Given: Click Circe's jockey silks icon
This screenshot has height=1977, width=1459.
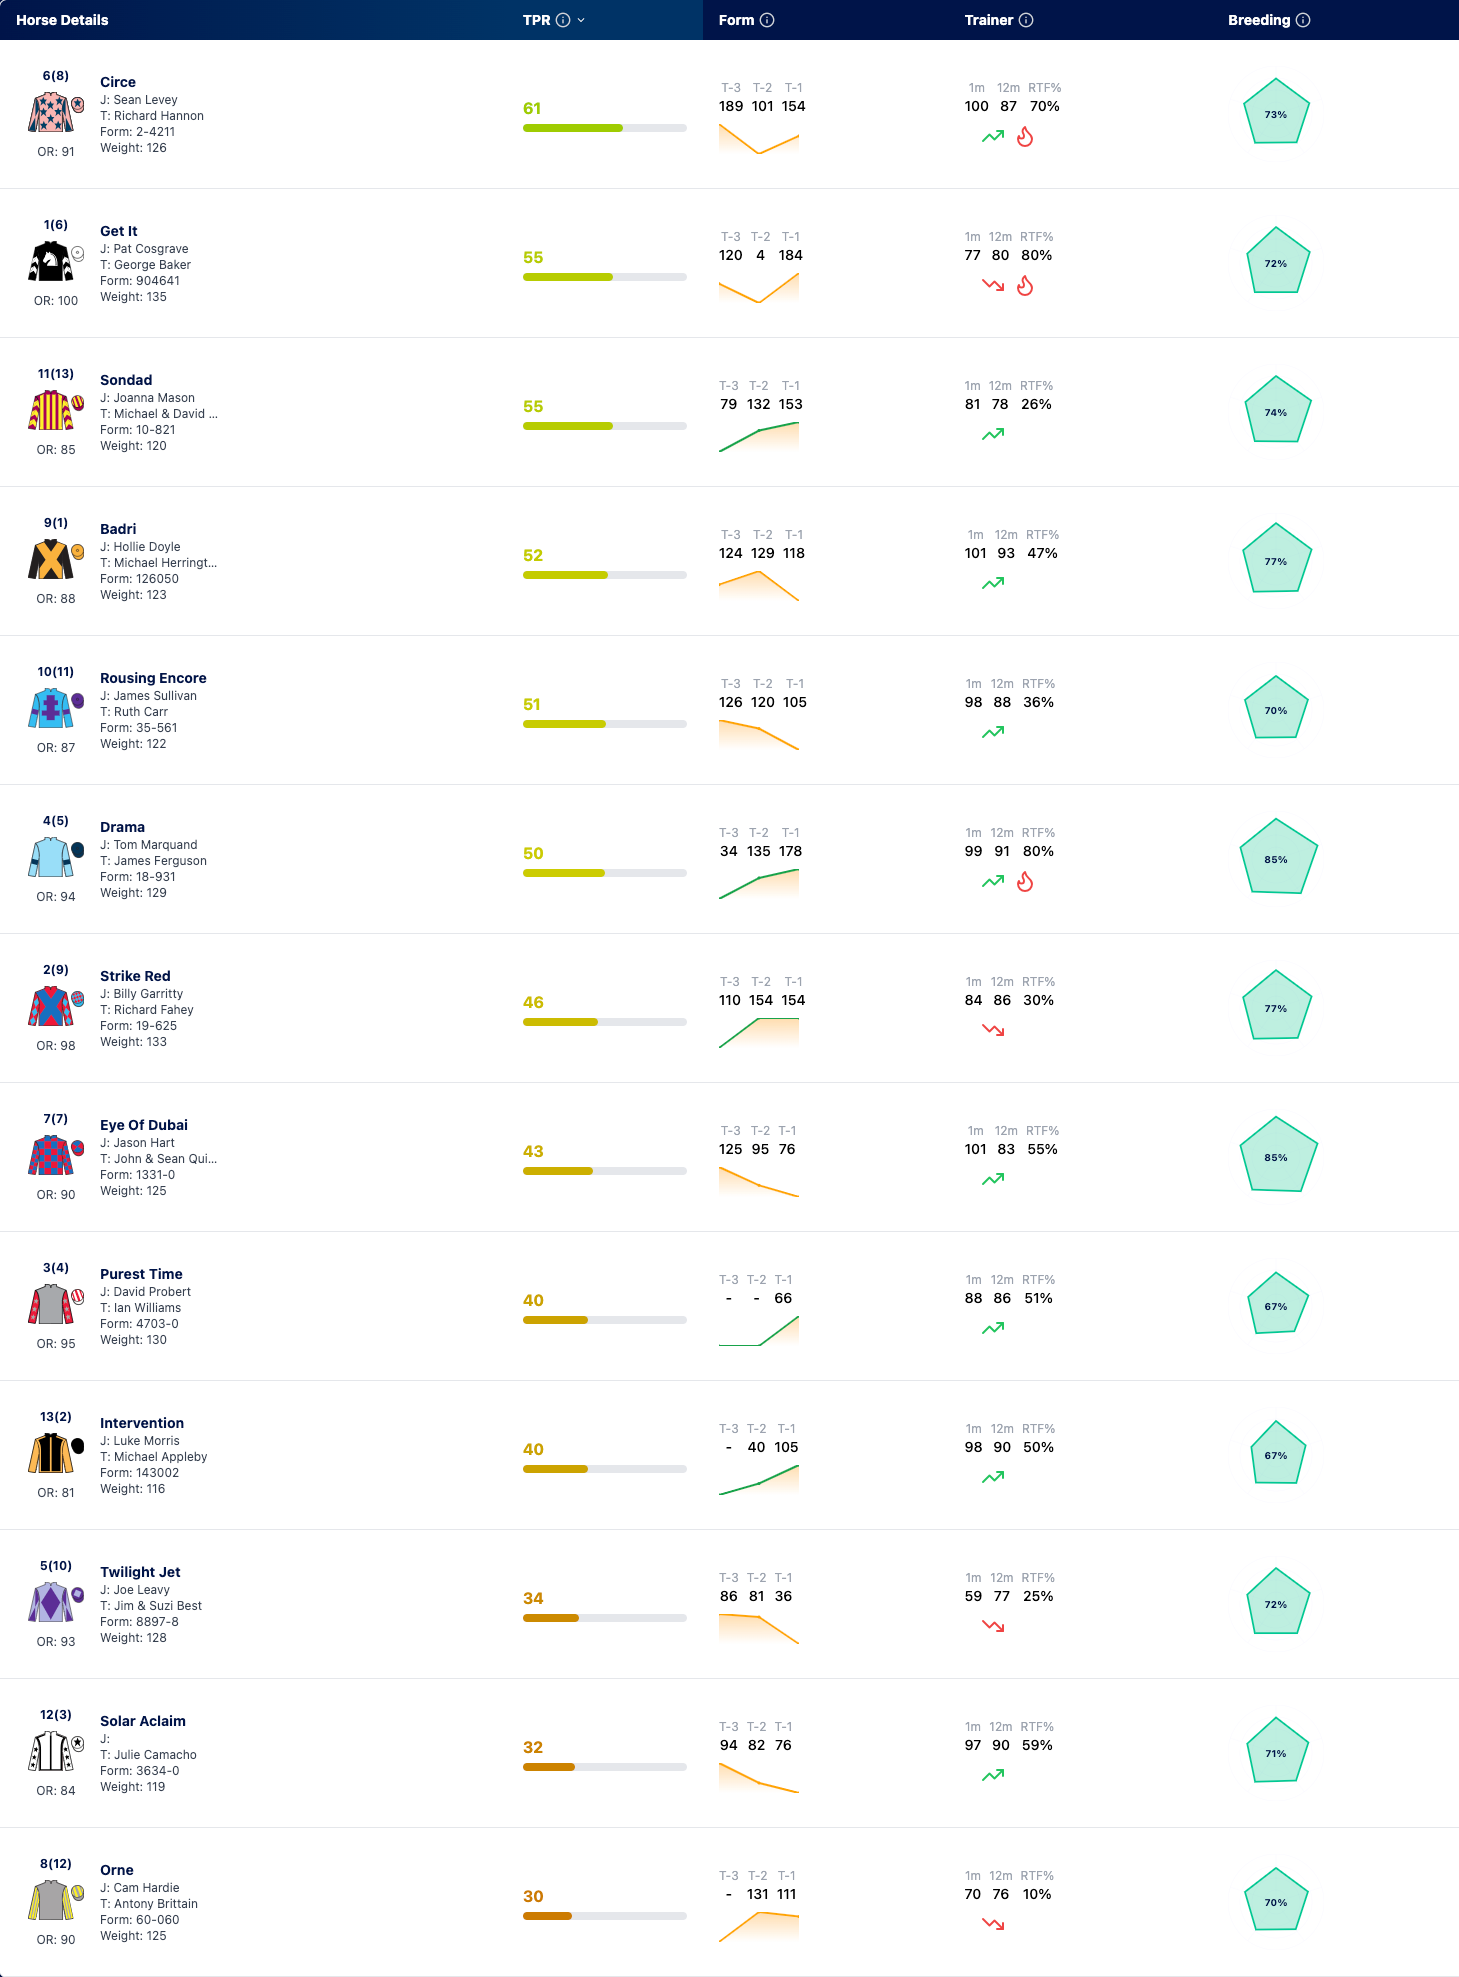Looking at the screenshot, I should pos(51,113).
